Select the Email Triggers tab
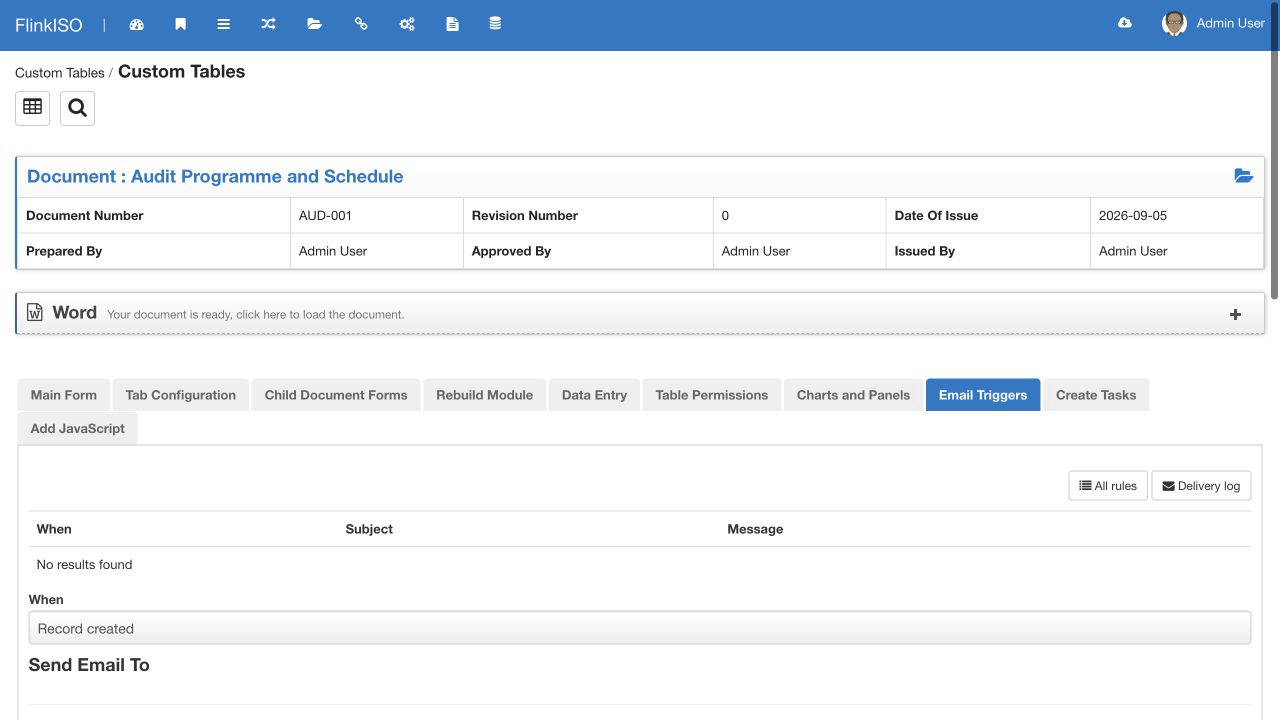 [983, 395]
